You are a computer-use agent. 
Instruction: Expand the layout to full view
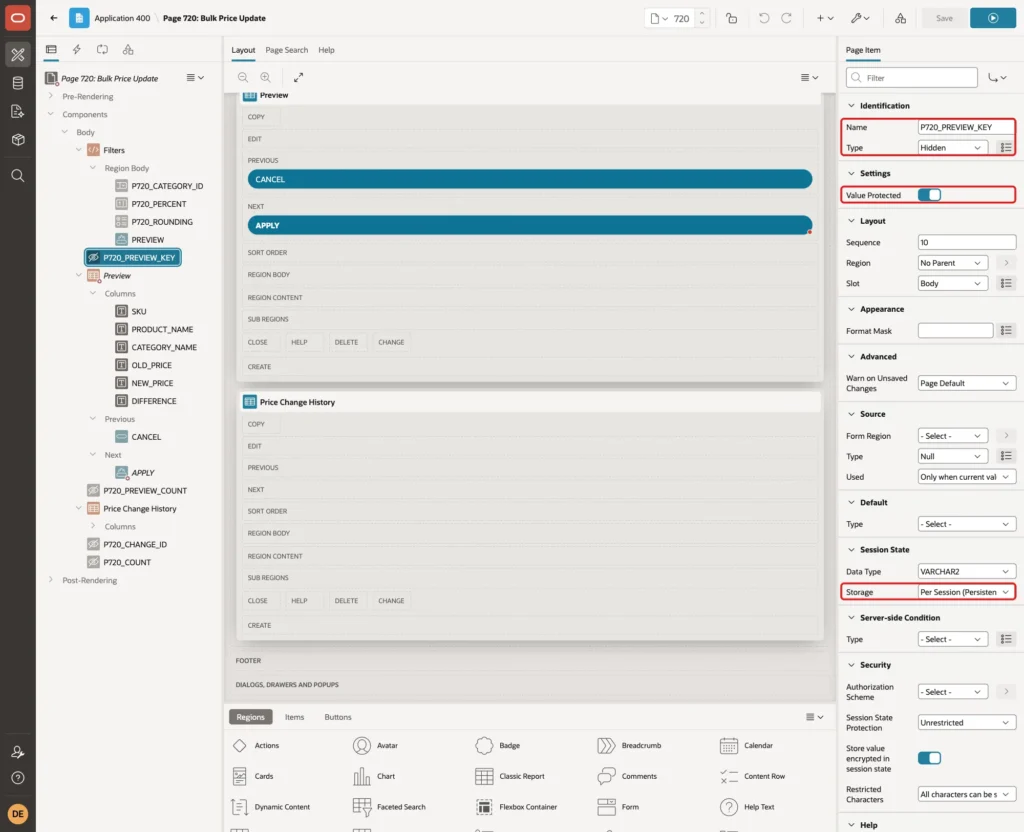pos(298,77)
